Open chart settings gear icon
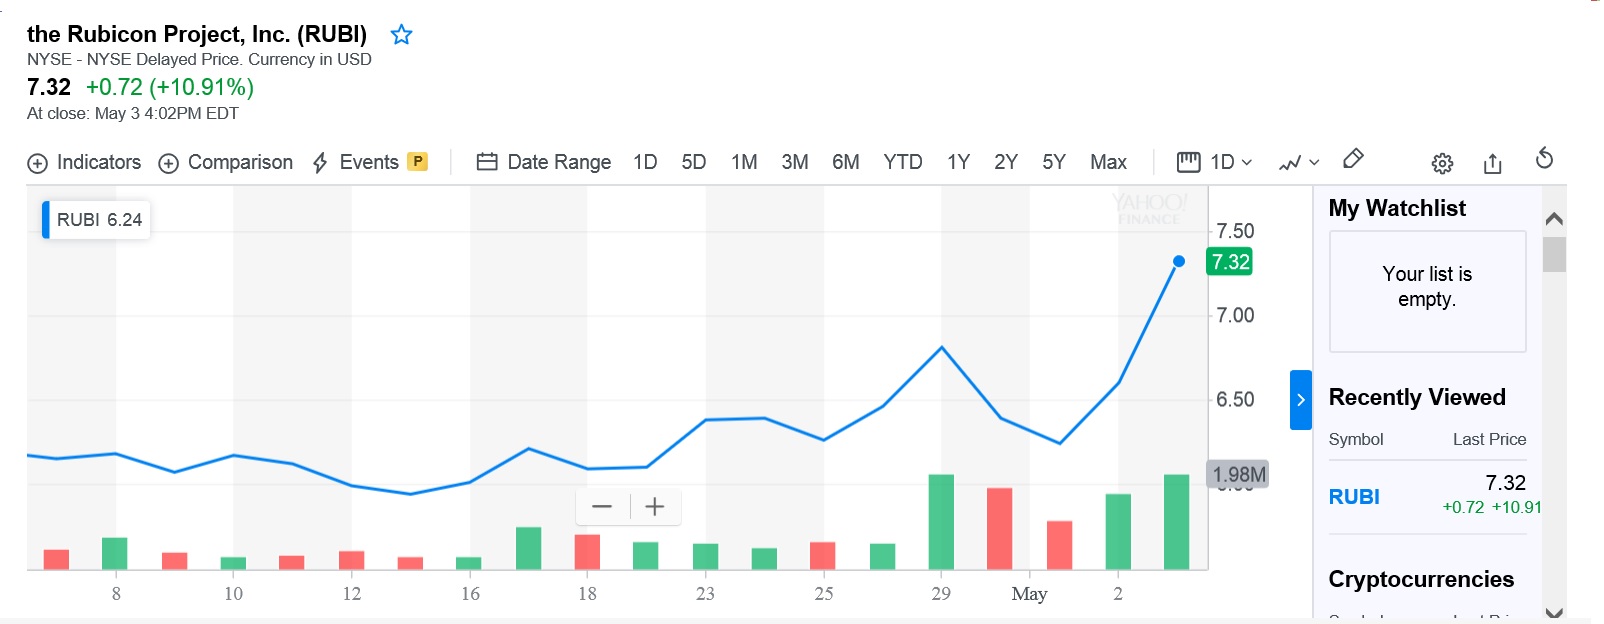The width and height of the screenshot is (1604, 624). pyautogui.click(x=1442, y=163)
